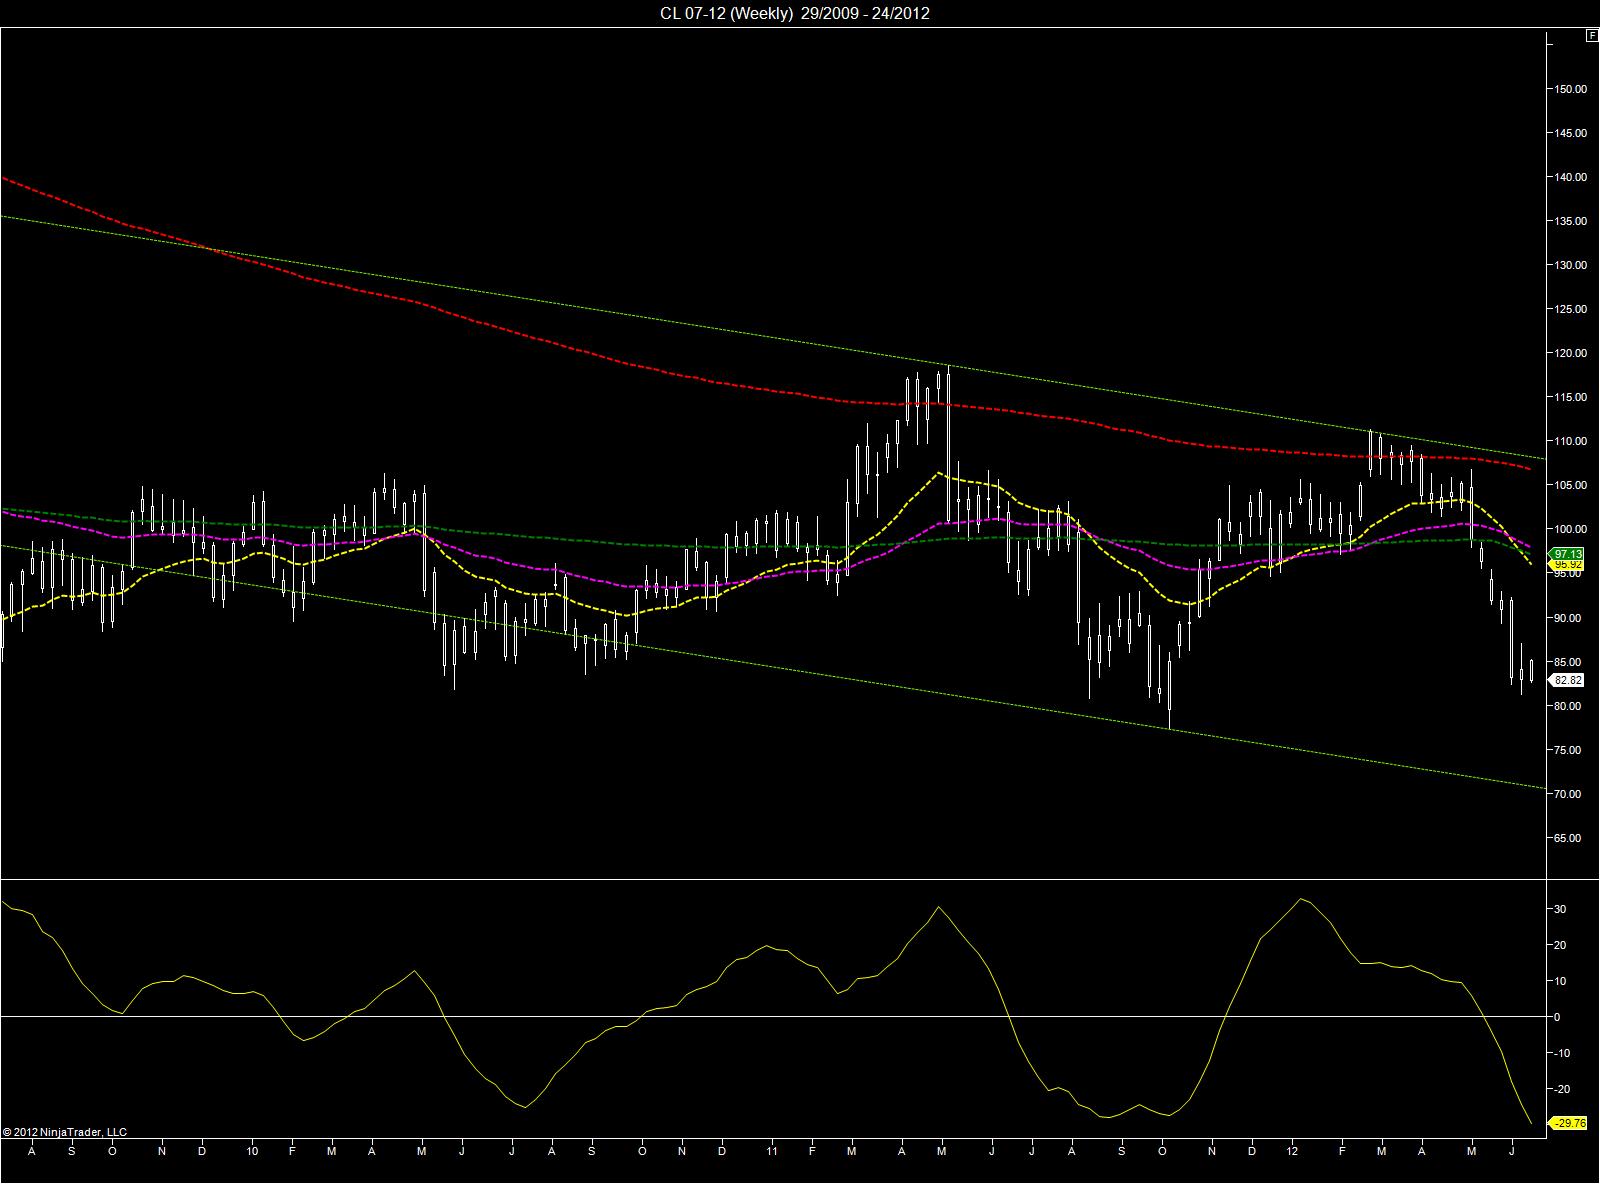
Task: Click the 145.00 price axis label
Action: point(1569,133)
